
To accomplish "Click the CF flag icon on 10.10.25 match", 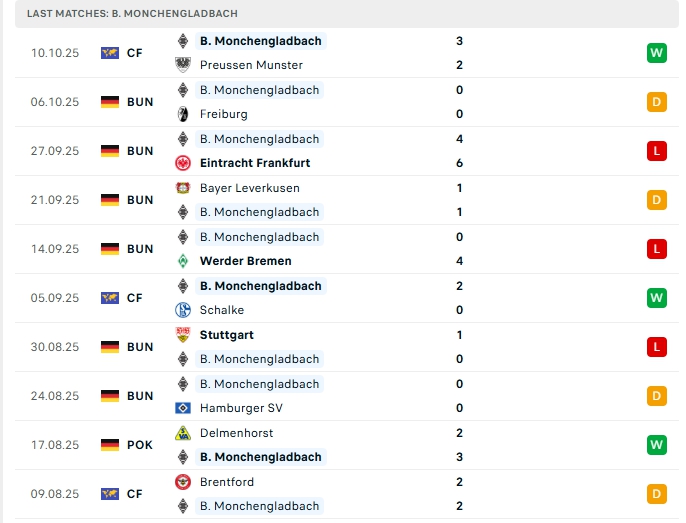I will (x=110, y=53).
